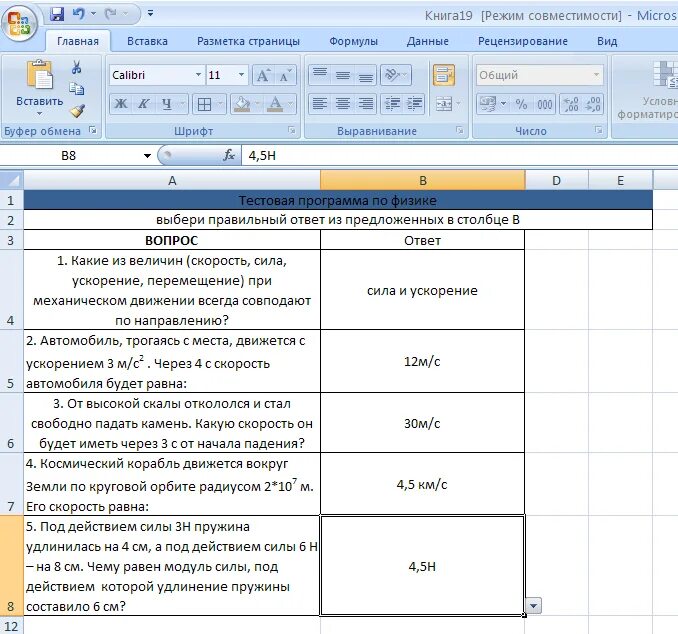
Task: Select cell сила и ускорение
Action: coord(422,290)
